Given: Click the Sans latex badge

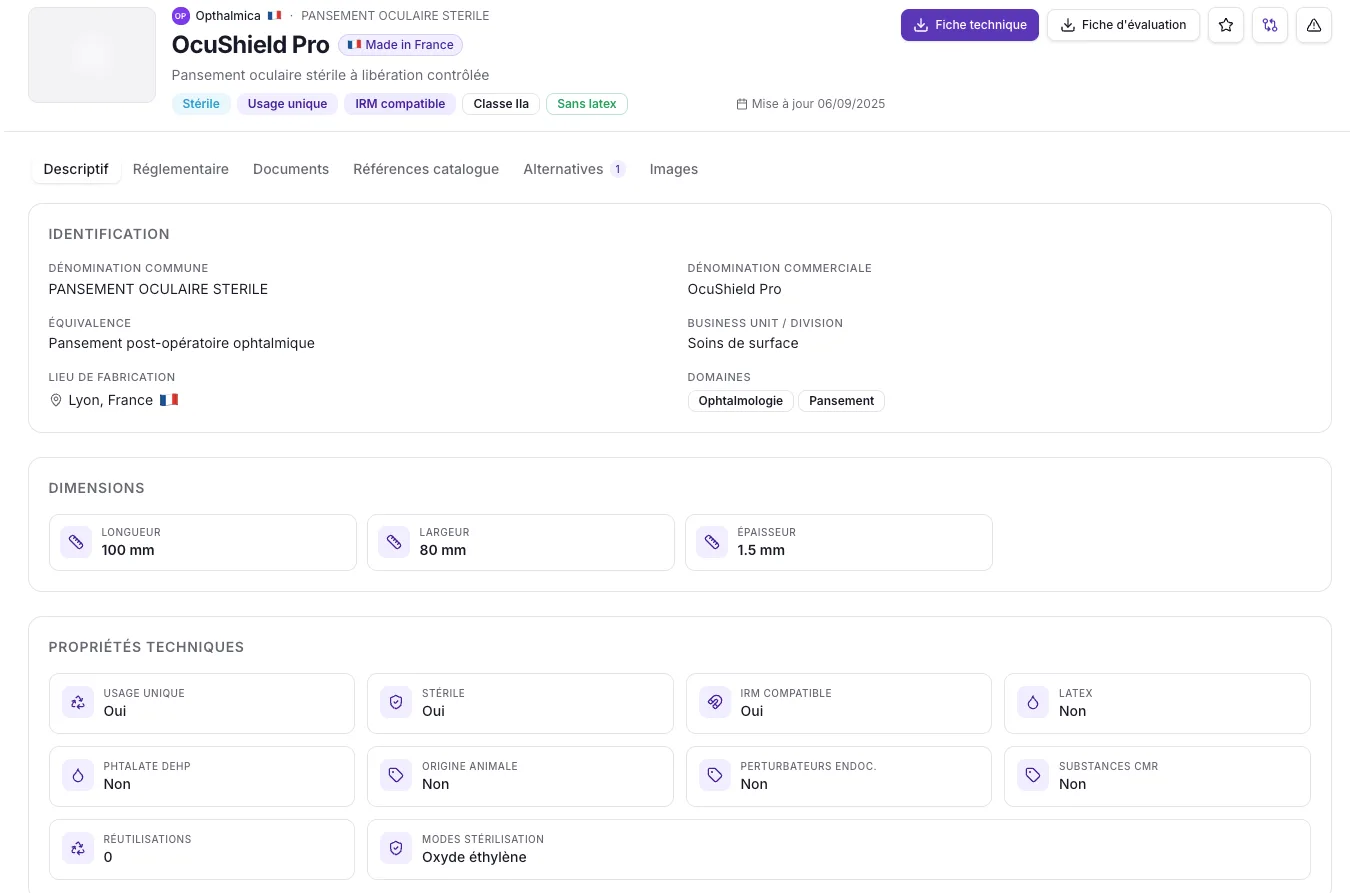Looking at the screenshot, I should click(x=587, y=104).
